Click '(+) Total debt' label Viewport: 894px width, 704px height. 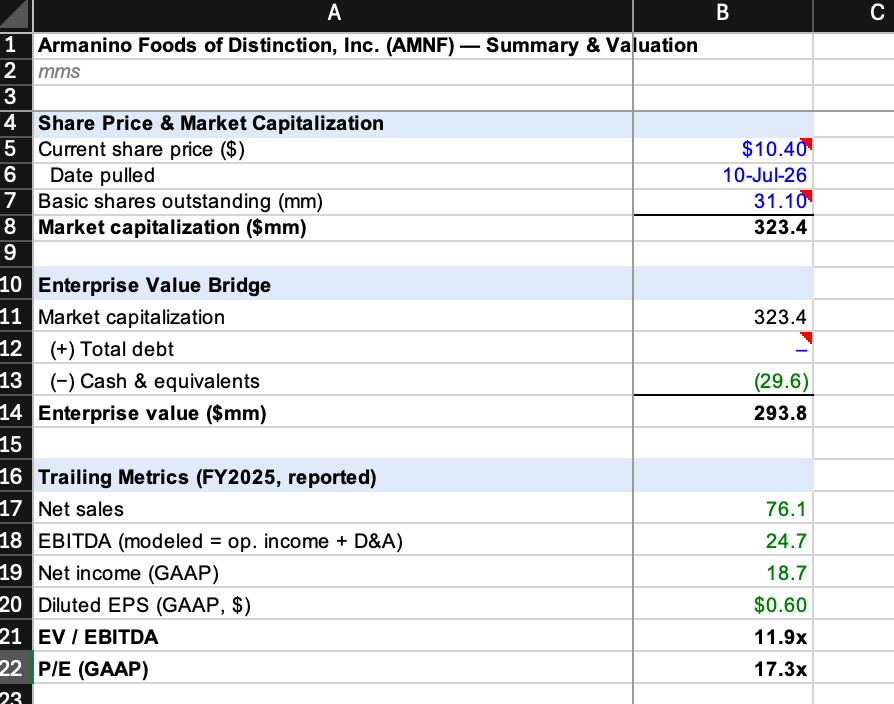pyautogui.click(x=334, y=348)
